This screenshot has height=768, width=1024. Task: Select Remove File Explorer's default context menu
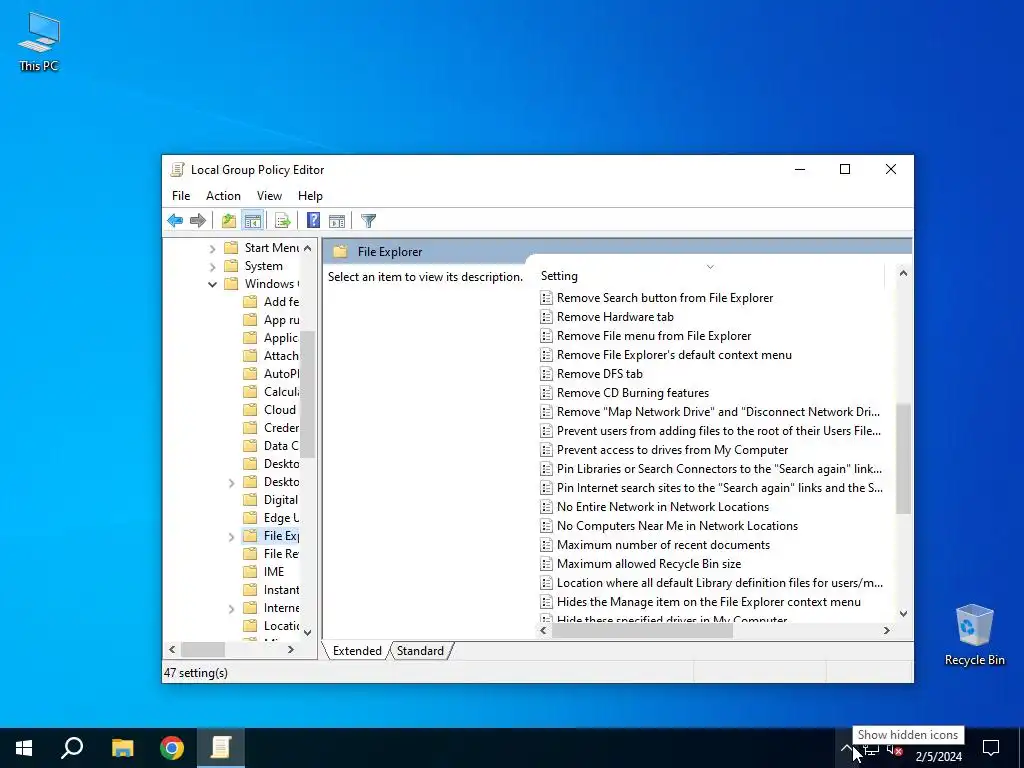(x=674, y=355)
